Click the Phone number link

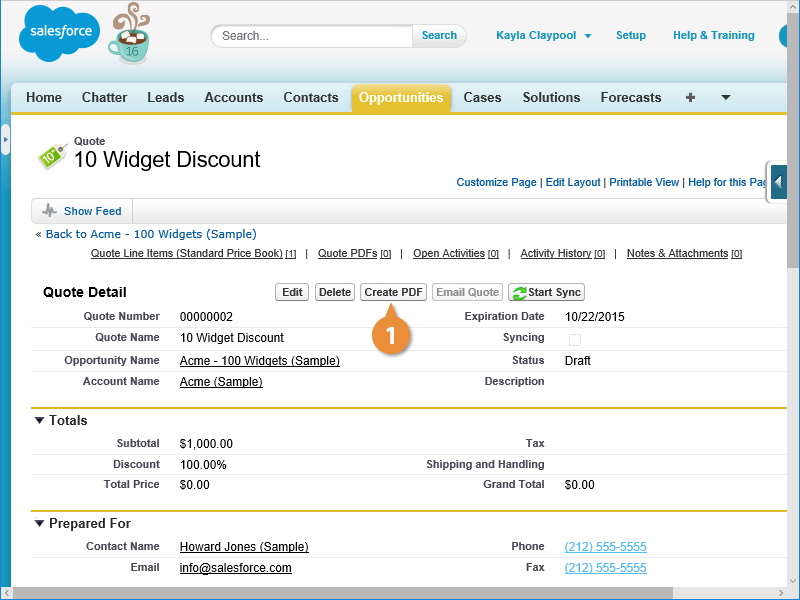click(606, 546)
